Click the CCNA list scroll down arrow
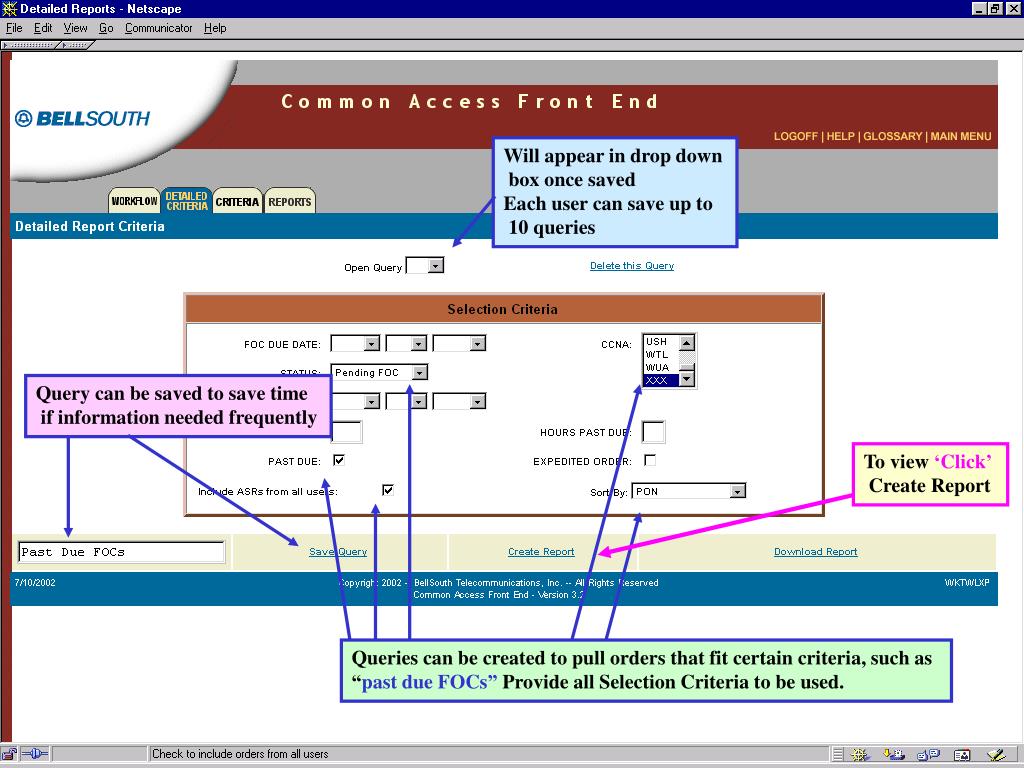This screenshot has height=768, width=1024. [686, 379]
